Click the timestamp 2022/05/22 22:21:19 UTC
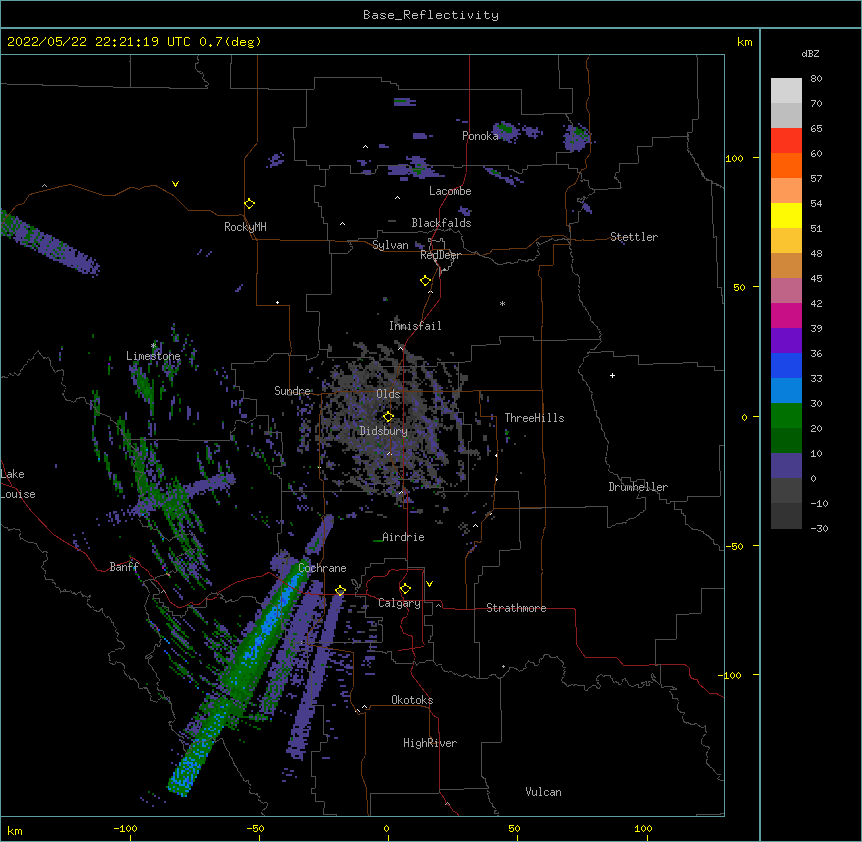The height and width of the screenshot is (842, 862). tap(99, 42)
